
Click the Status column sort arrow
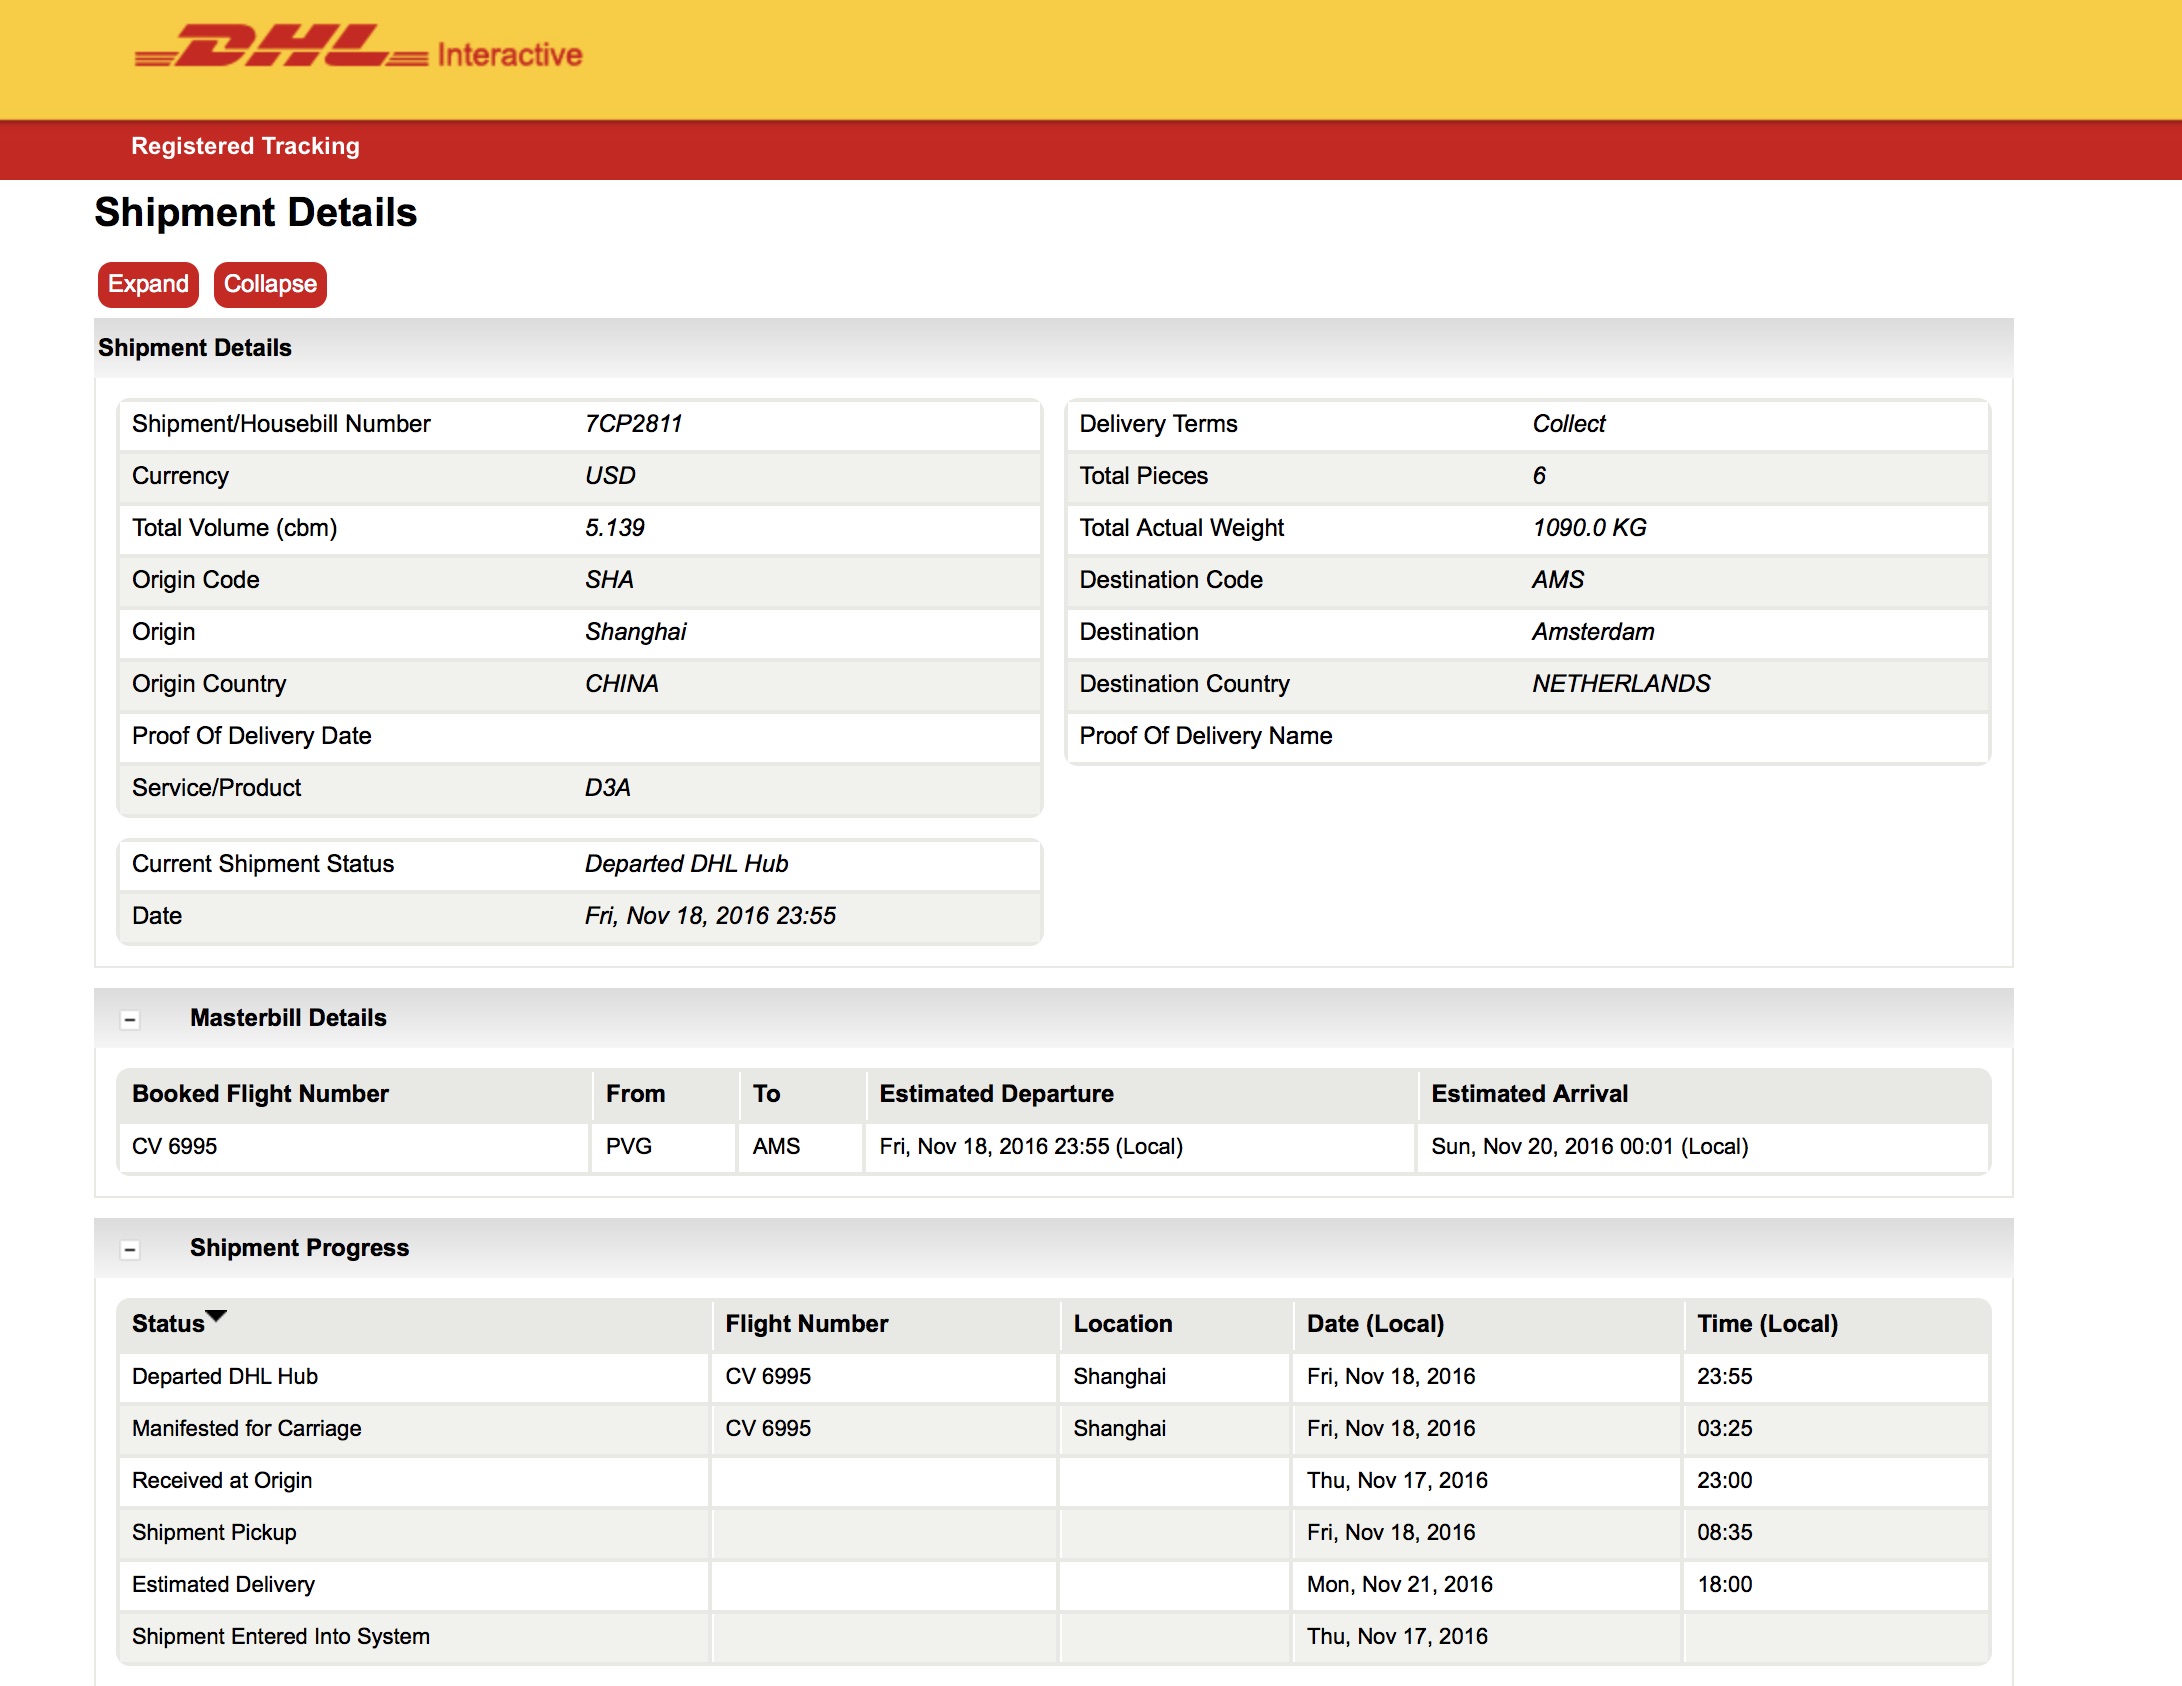pyautogui.click(x=216, y=1316)
